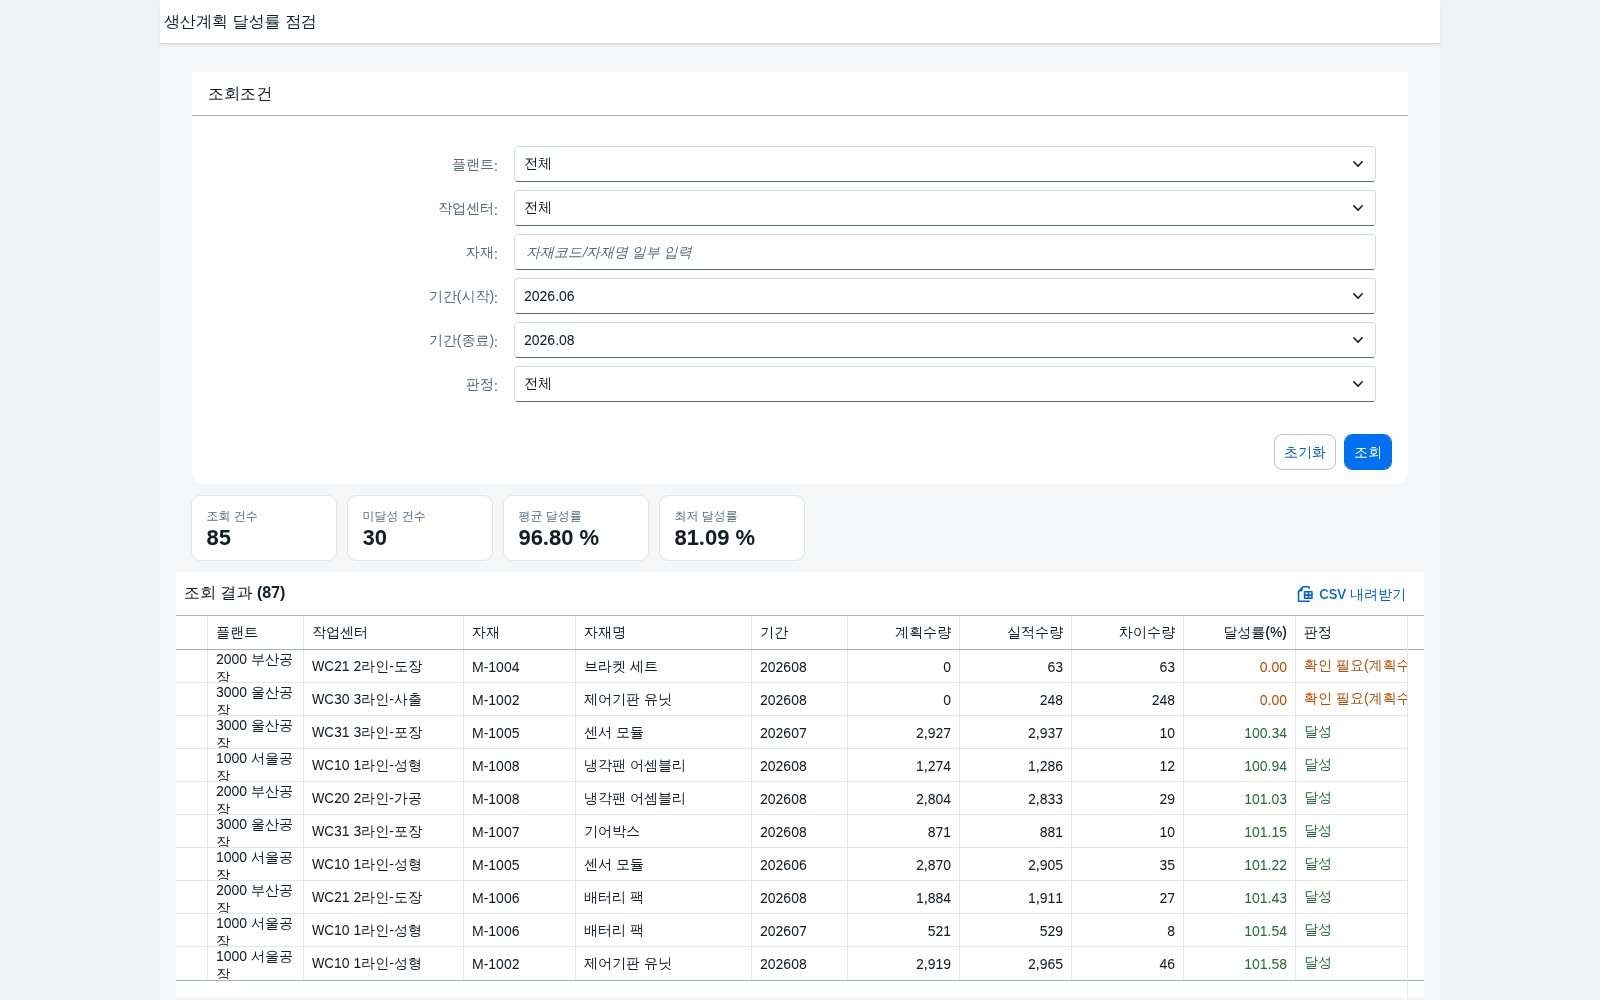Click the CSV download icon
The width and height of the screenshot is (1600, 1000).
(x=1305, y=594)
